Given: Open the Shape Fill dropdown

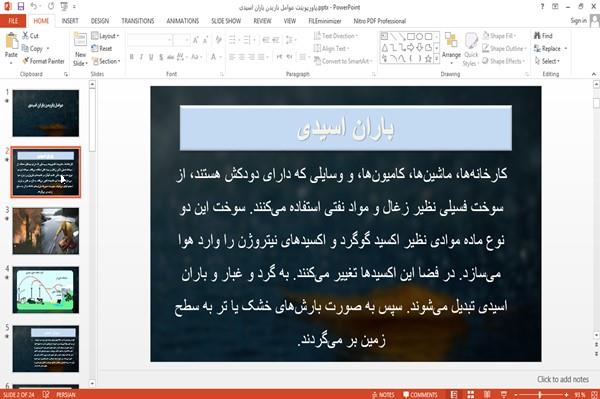Looking at the screenshot, I should click(499, 36).
